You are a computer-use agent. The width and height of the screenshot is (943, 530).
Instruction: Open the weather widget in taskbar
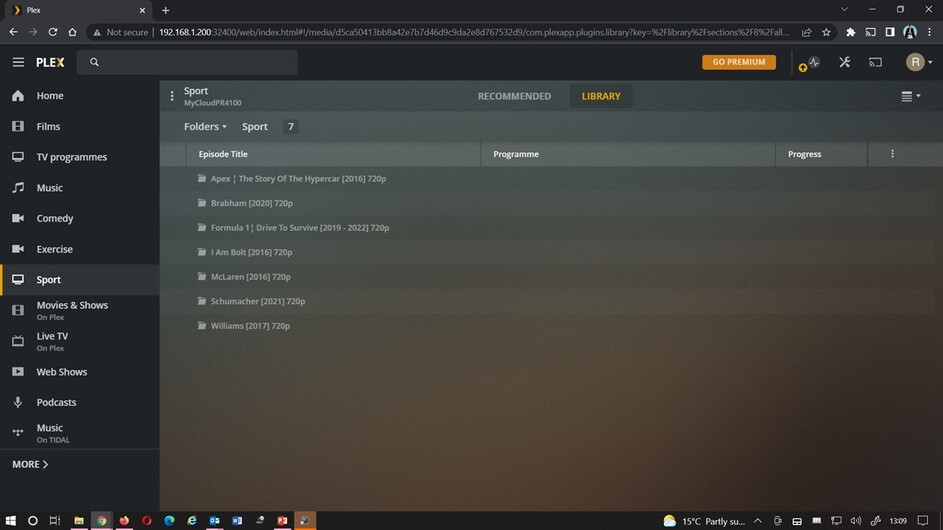[x=704, y=521]
